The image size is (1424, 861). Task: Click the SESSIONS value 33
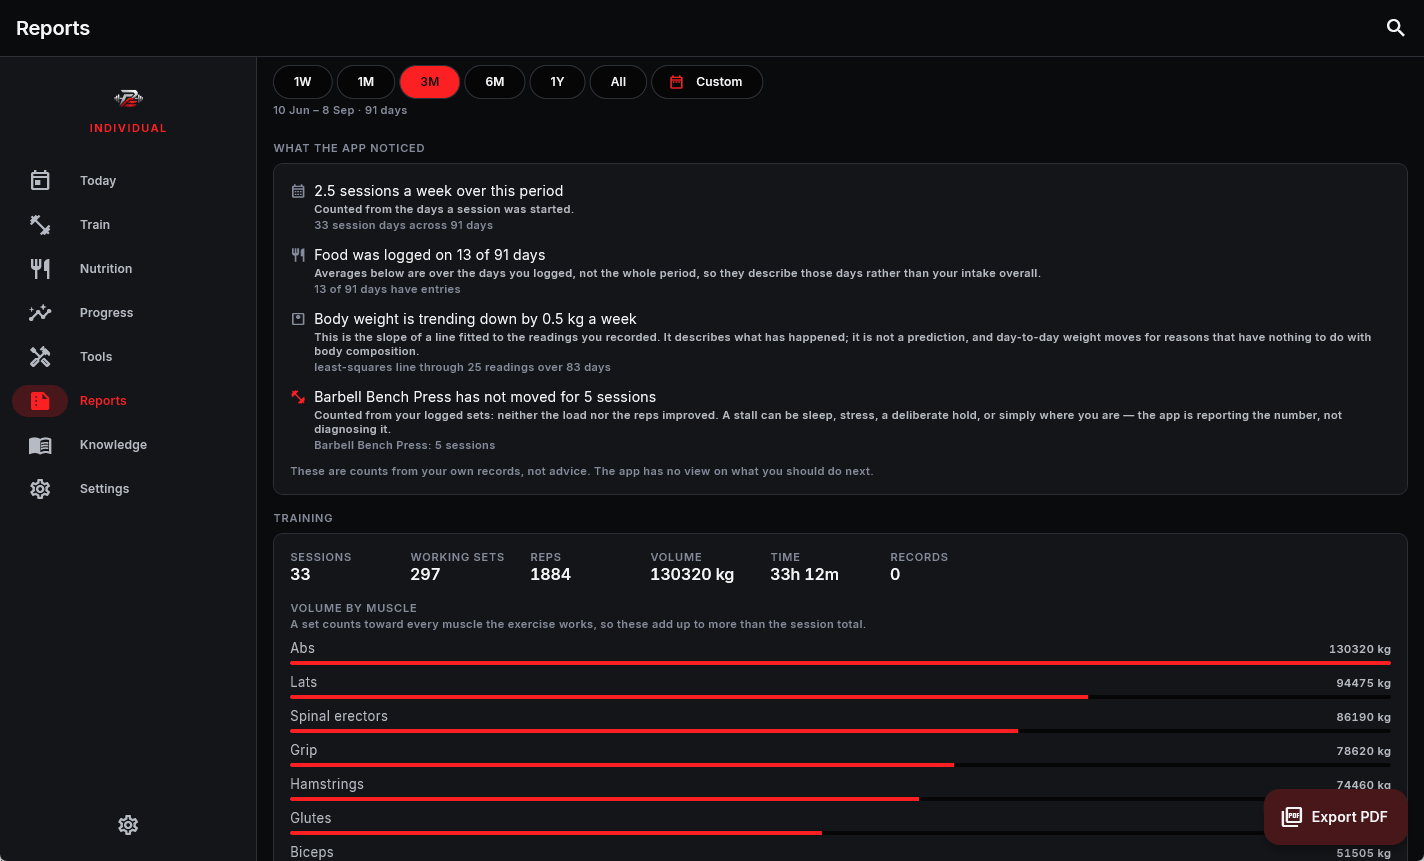(300, 574)
